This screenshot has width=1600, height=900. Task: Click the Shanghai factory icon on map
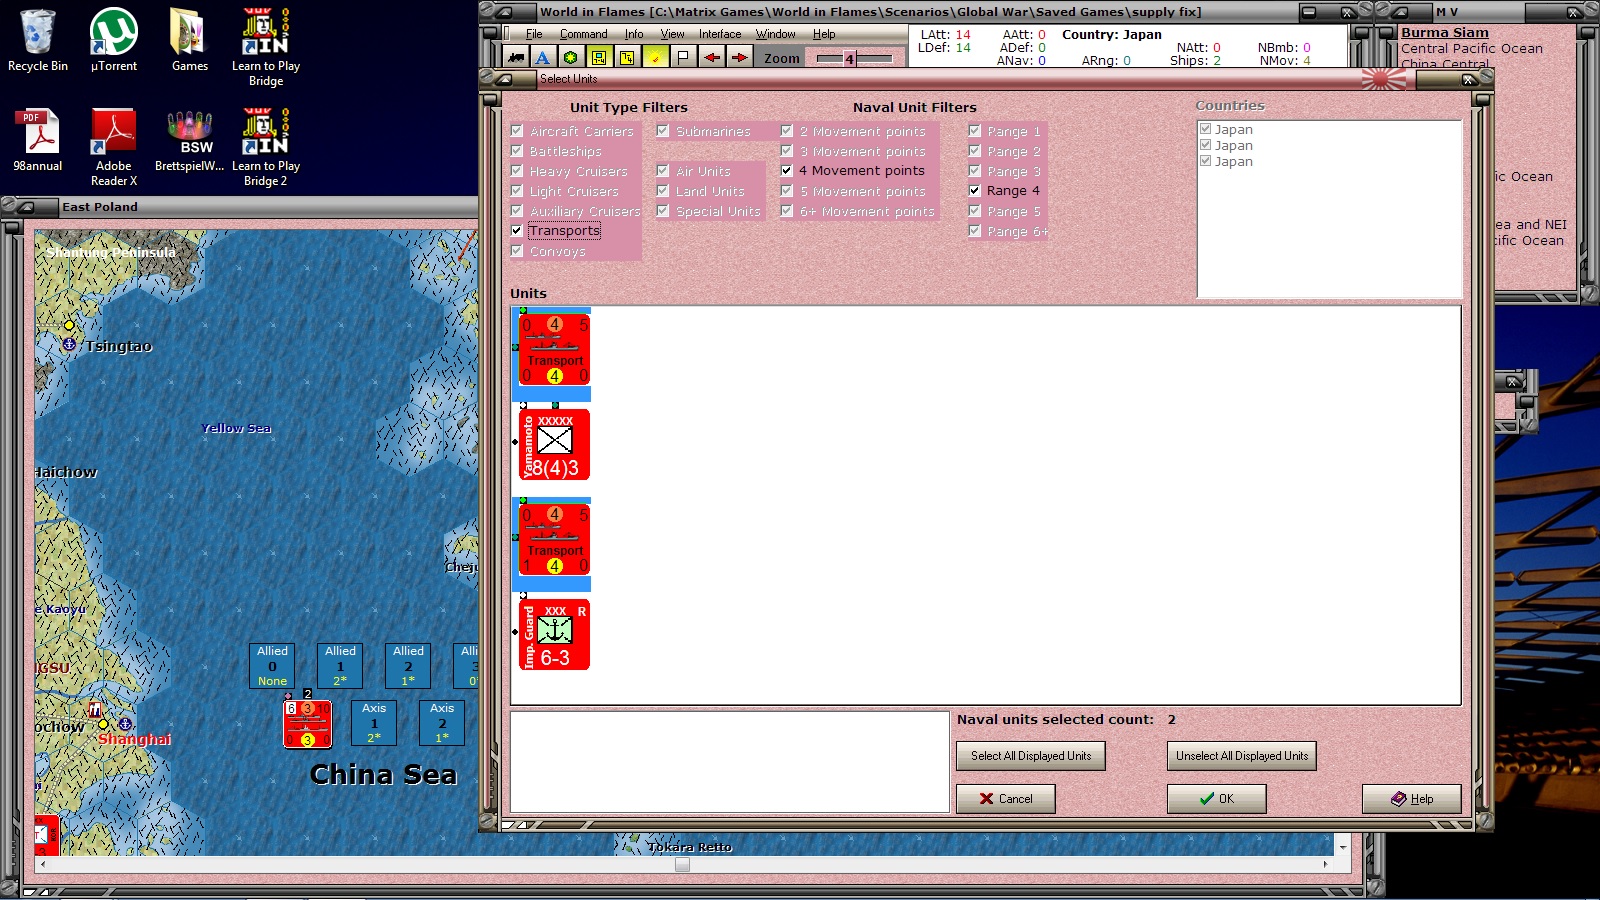click(x=95, y=709)
